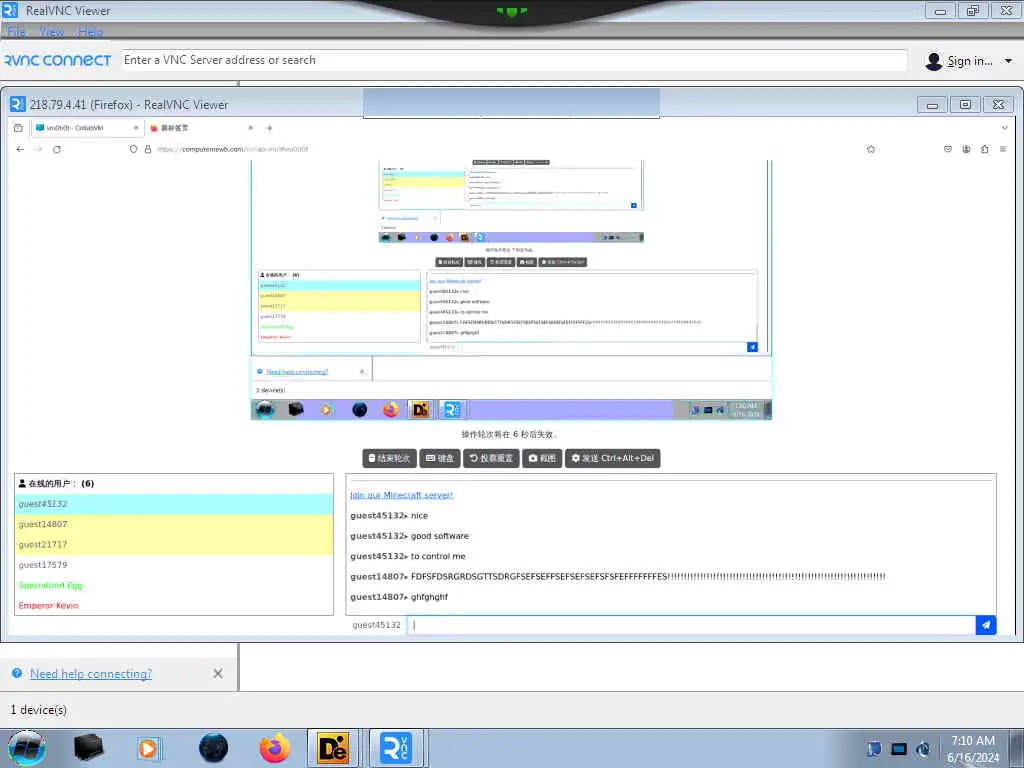
Task: Expand the Sign in dropdown arrow
Action: coord(1008,61)
